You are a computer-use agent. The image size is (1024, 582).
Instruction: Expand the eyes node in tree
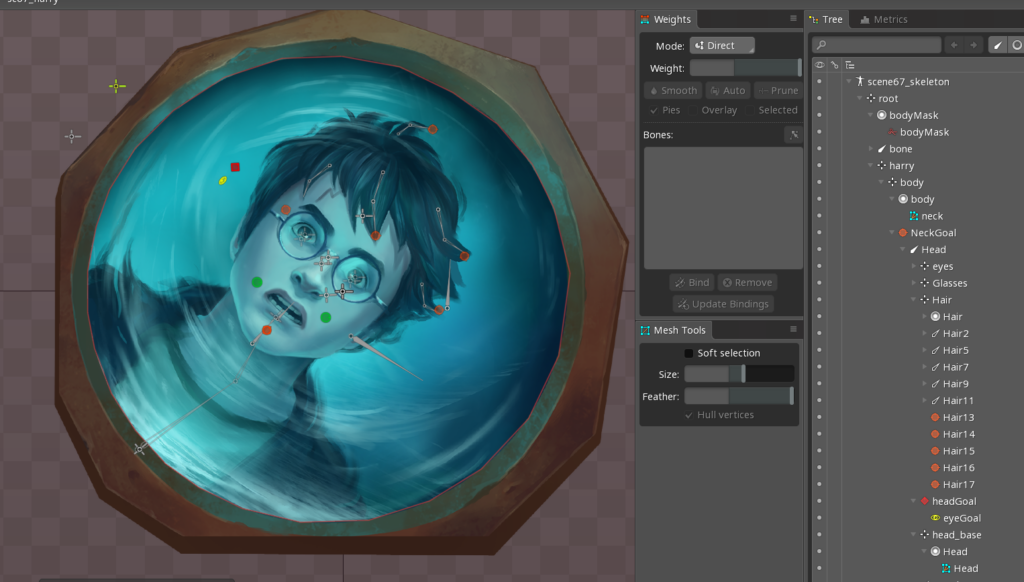click(914, 266)
